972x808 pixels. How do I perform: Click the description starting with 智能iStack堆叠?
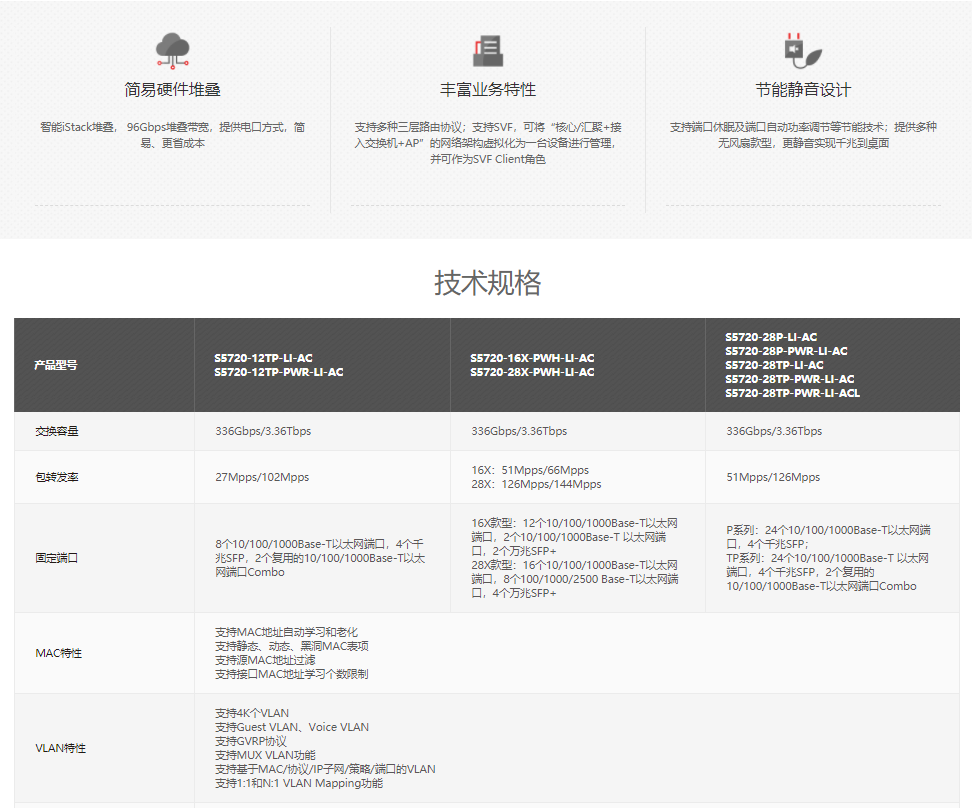click(x=172, y=135)
